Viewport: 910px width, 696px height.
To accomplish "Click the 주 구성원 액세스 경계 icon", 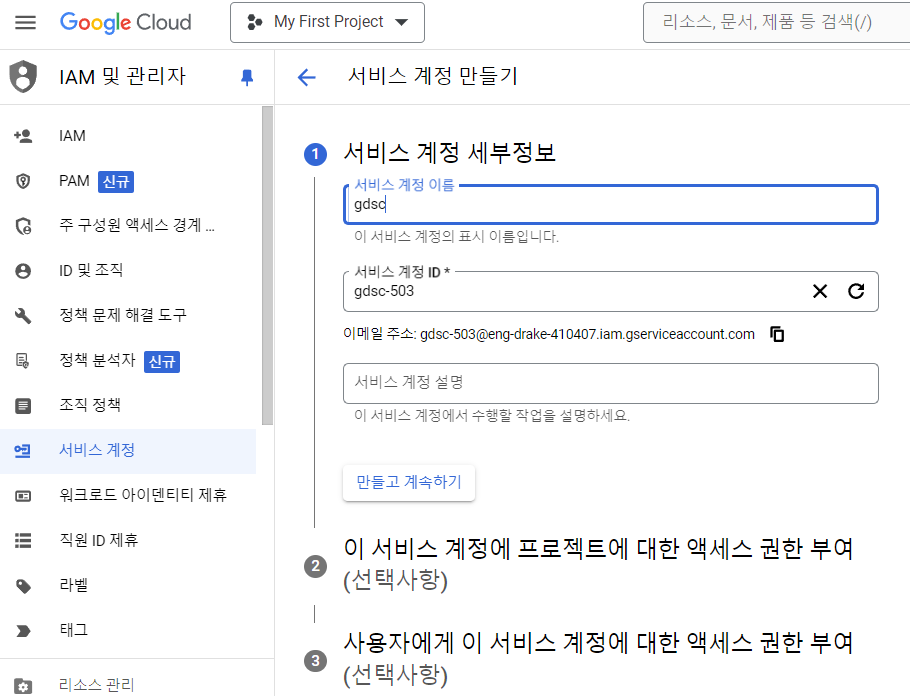I will 23,226.
